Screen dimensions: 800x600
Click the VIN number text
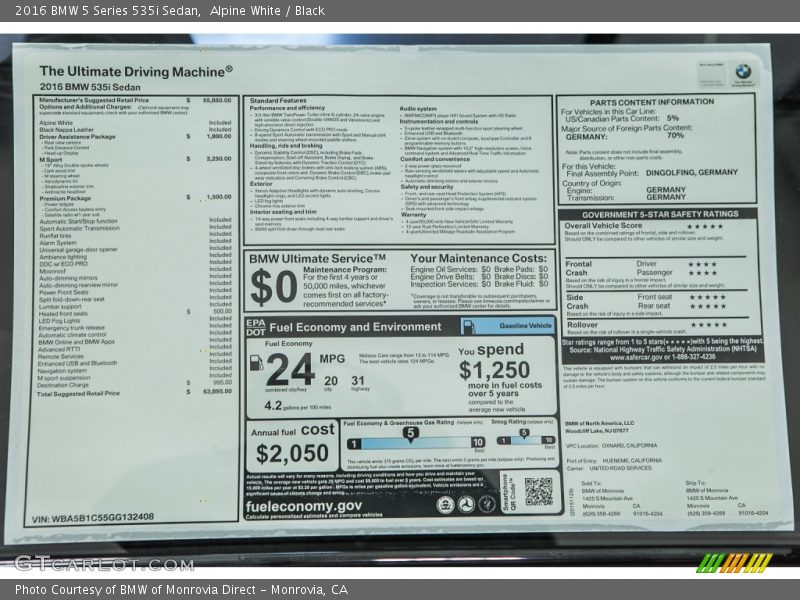tap(92, 518)
